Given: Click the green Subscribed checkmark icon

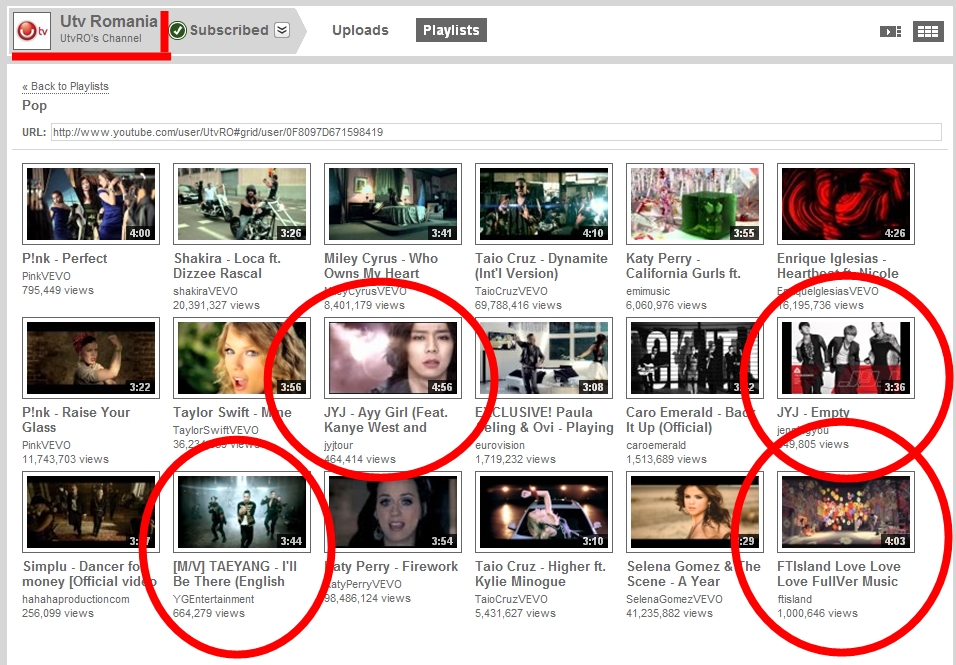Looking at the screenshot, I should tap(177, 30).
